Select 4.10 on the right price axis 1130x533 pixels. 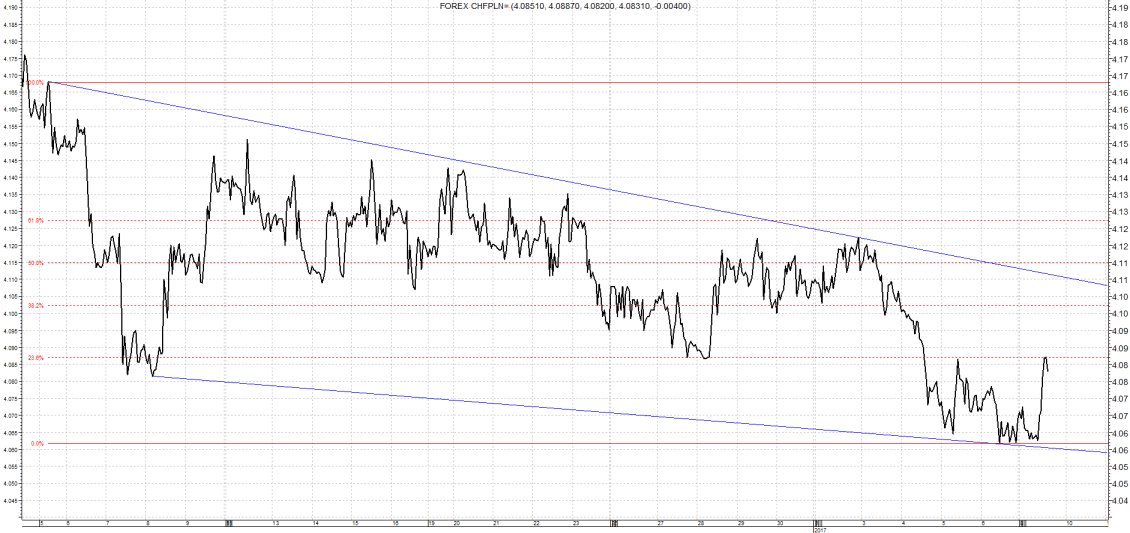(x=1120, y=314)
